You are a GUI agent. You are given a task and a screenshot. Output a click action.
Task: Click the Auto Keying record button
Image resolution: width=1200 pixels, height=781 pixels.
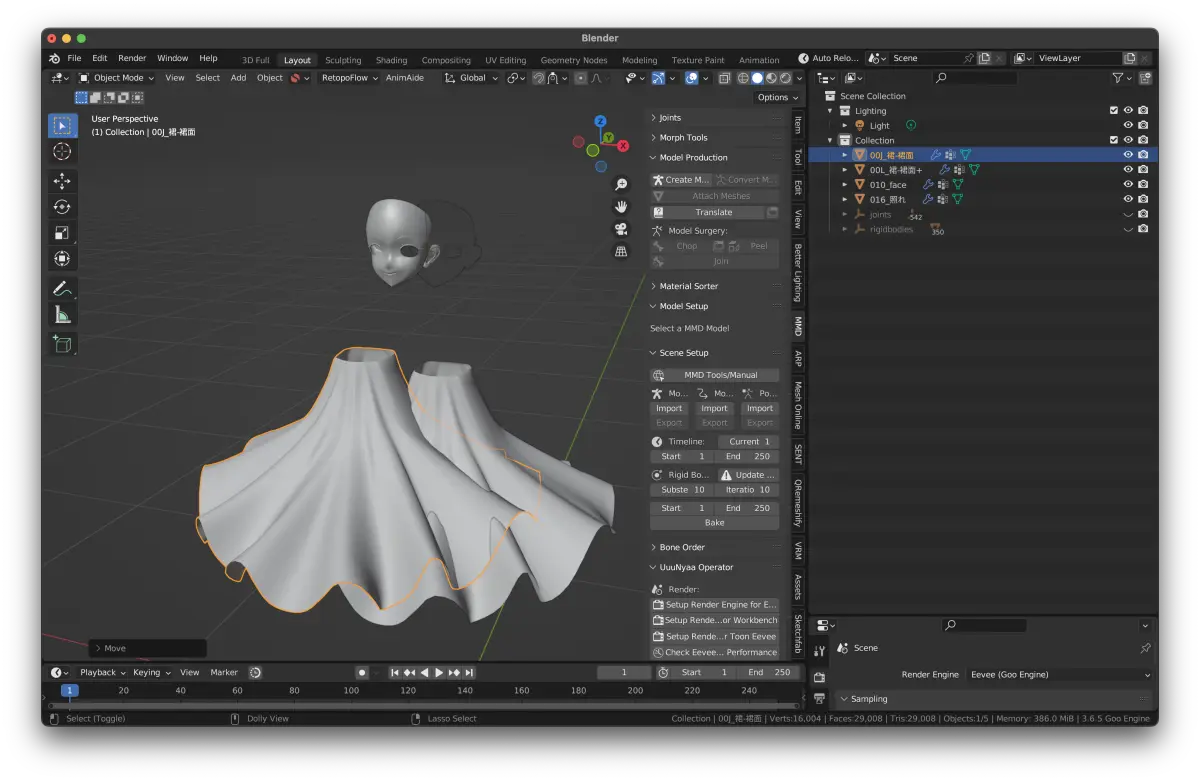(362, 673)
